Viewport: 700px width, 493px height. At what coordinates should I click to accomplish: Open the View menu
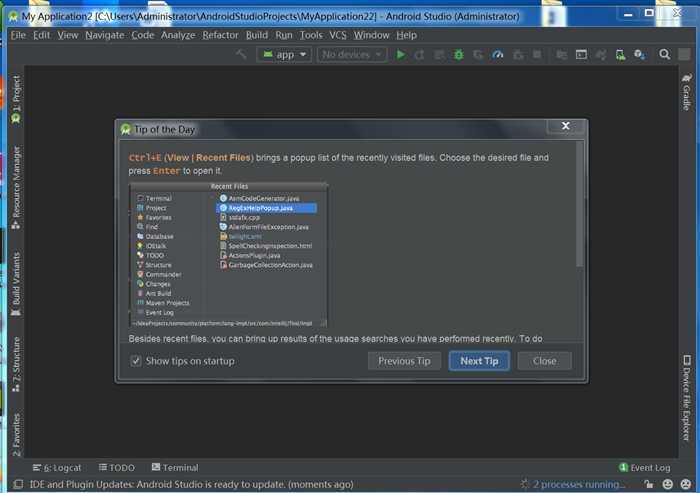[x=68, y=35]
